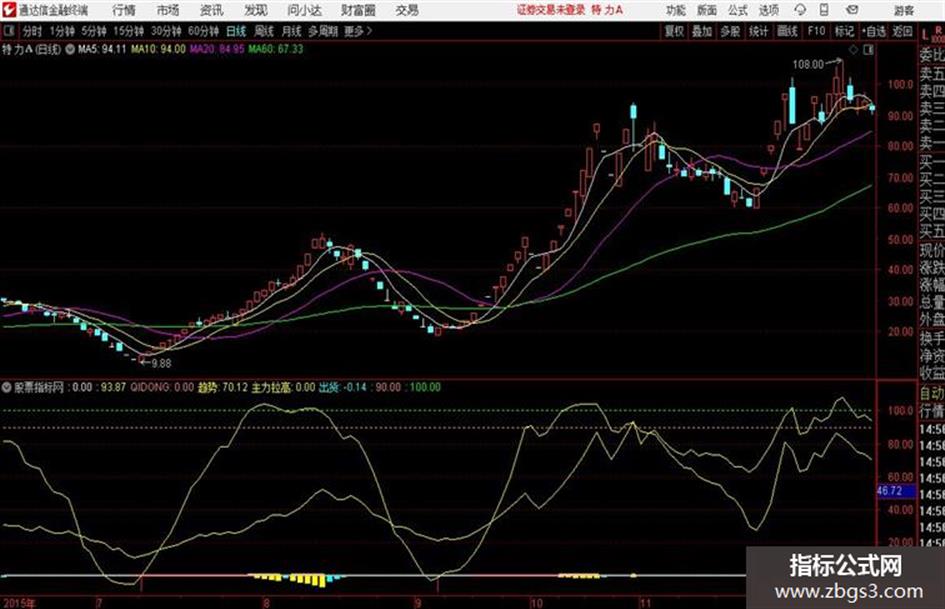Viewport: 945px width, 609px height.
Task: Click the MA20 value label
Action: coord(217,49)
